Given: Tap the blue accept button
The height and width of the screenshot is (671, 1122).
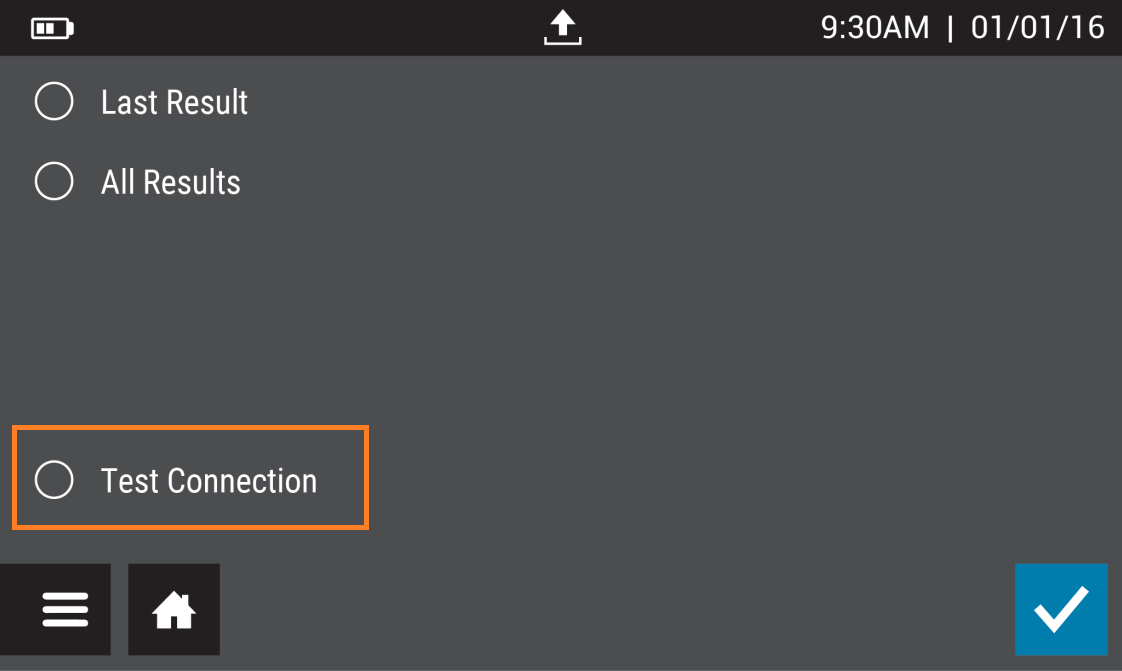Looking at the screenshot, I should tap(1061, 609).
